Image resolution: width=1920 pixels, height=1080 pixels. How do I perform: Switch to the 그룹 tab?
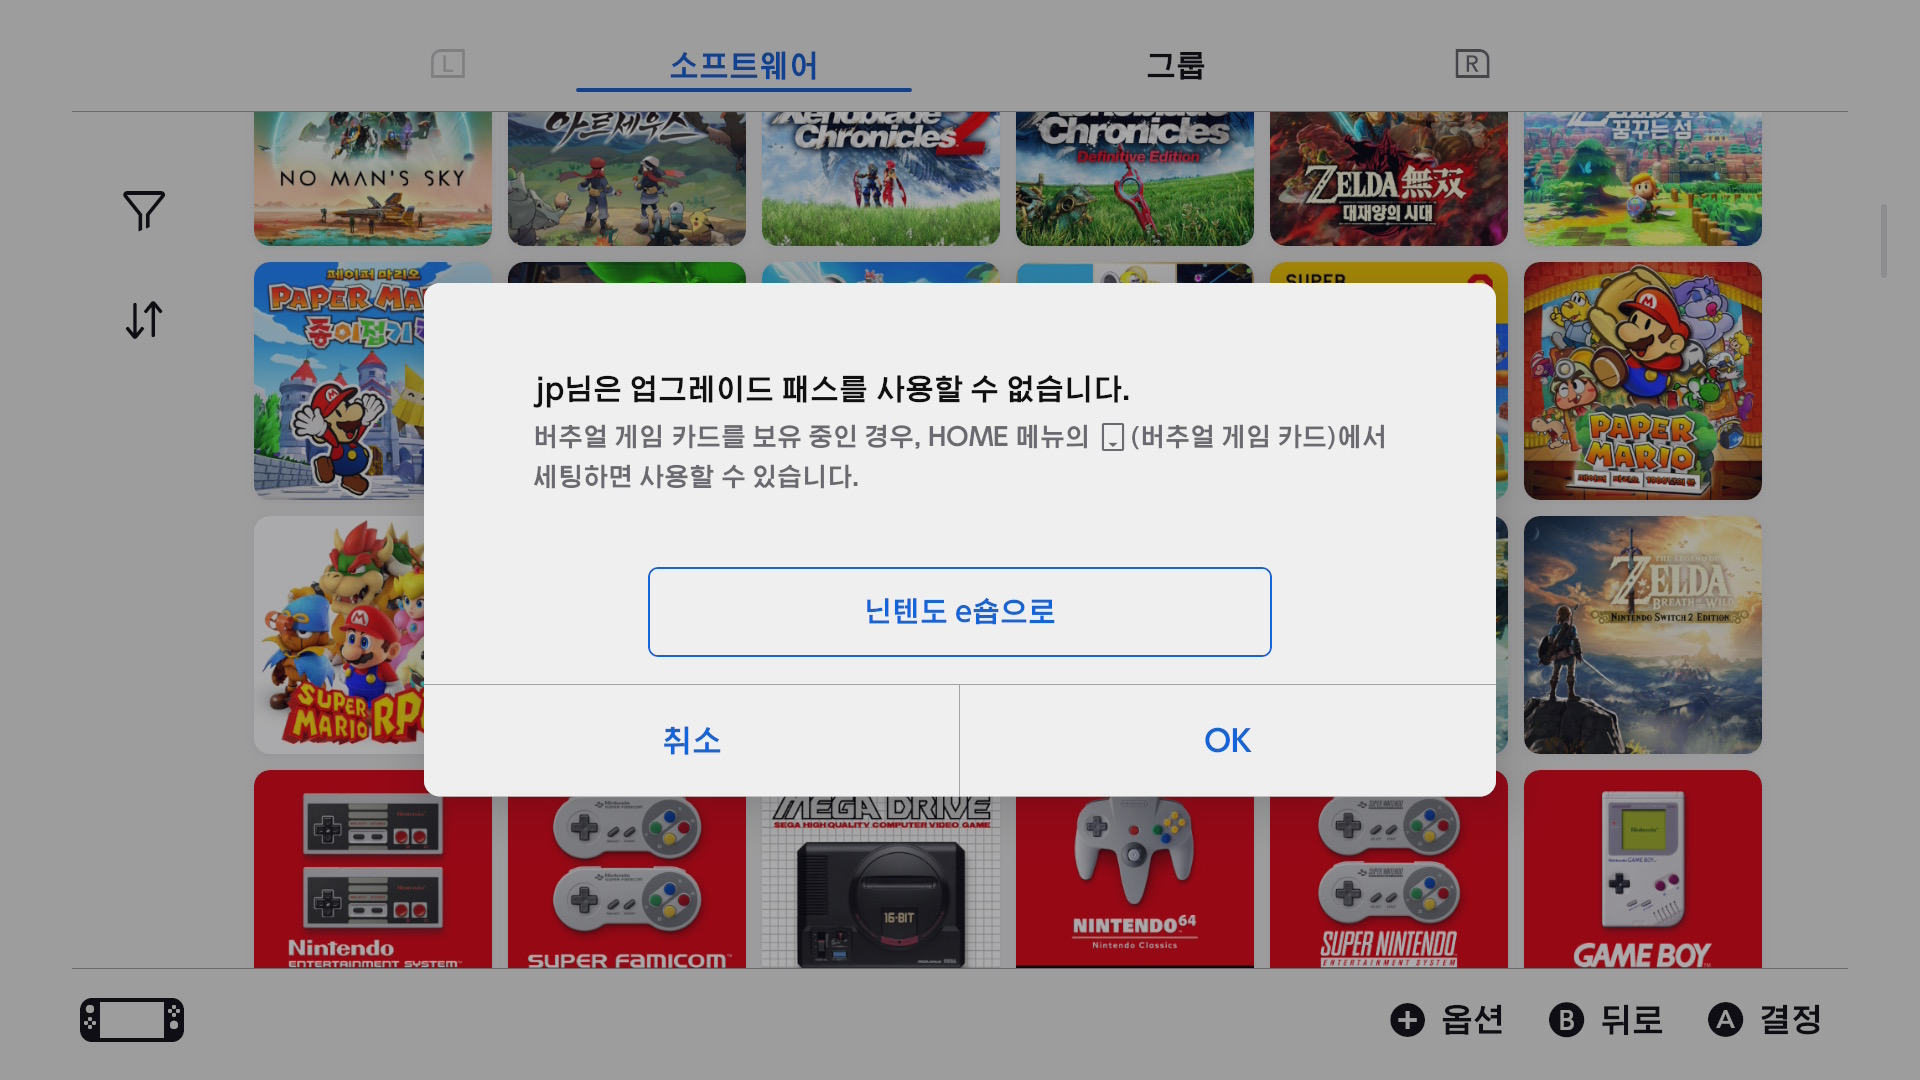pos(1175,66)
